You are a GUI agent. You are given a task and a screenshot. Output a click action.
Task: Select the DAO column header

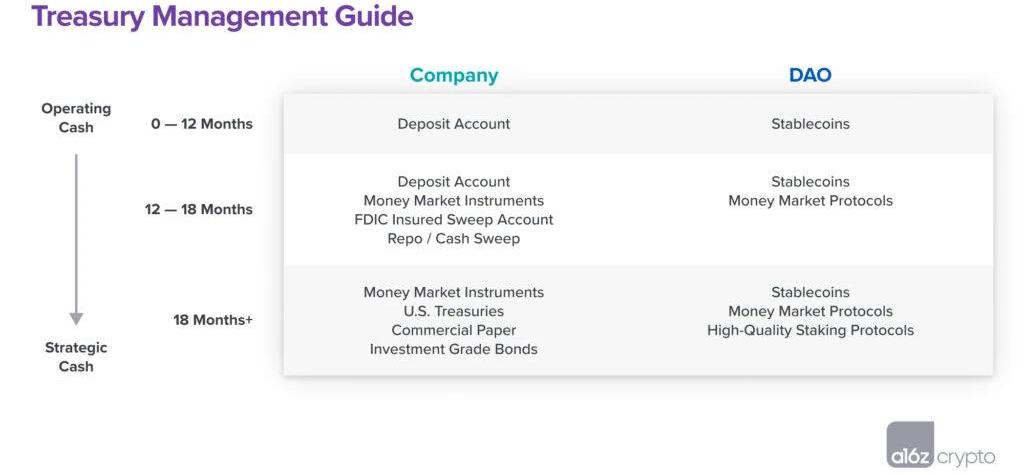point(810,75)
